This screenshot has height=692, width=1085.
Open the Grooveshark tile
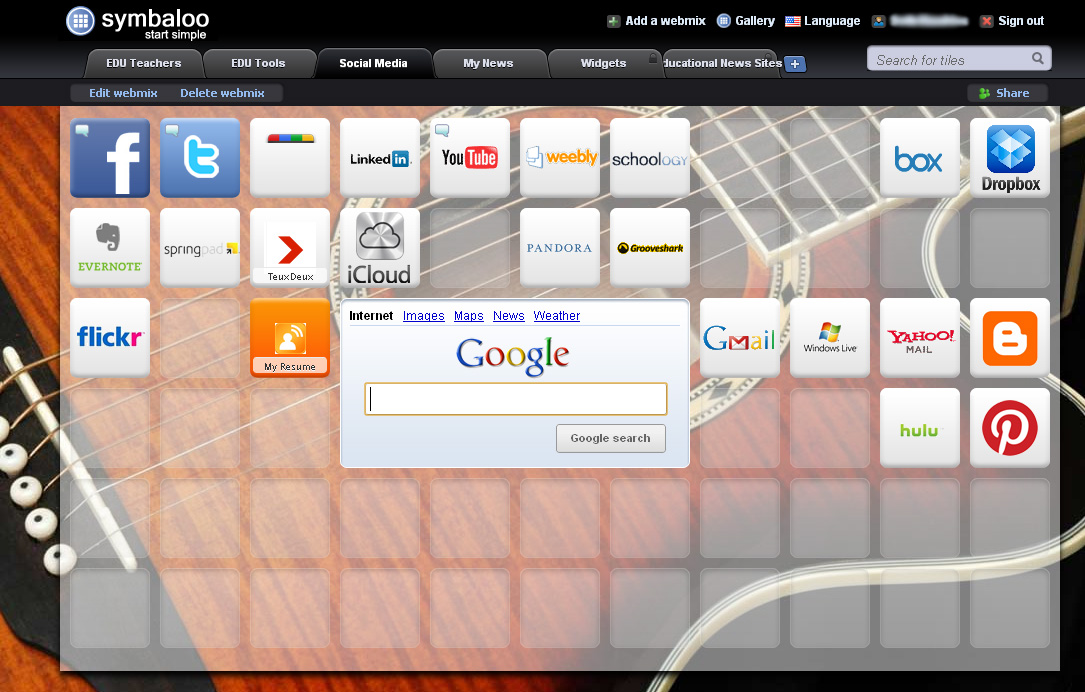[x=650, y=248]
